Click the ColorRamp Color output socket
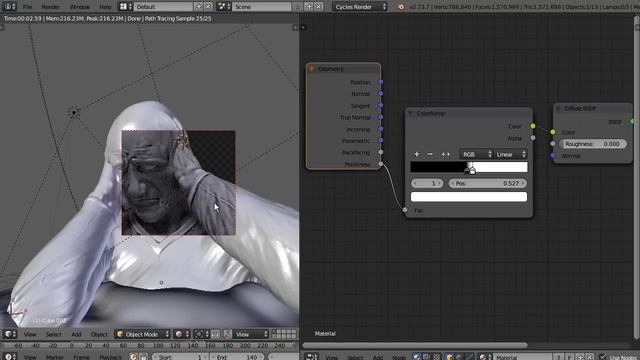 [533, 126]
